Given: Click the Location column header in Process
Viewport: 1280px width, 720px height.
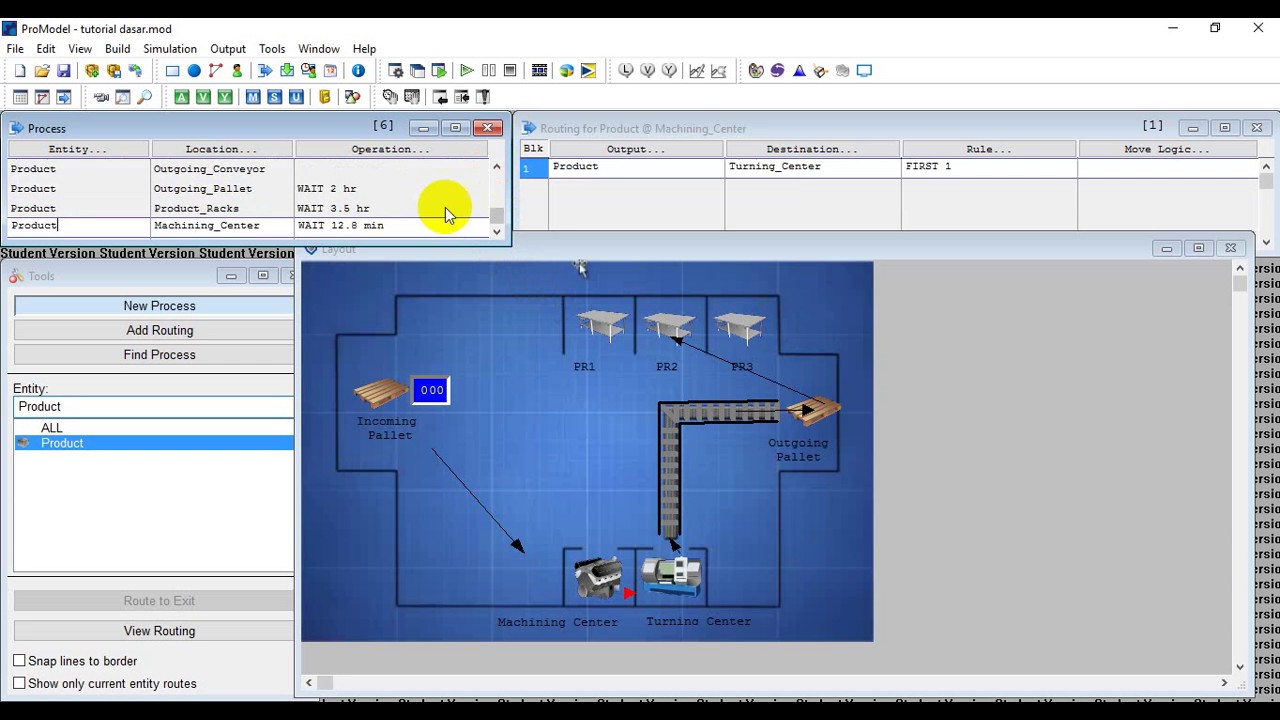Looking at the screenshot, I should (x=221, y=149).
